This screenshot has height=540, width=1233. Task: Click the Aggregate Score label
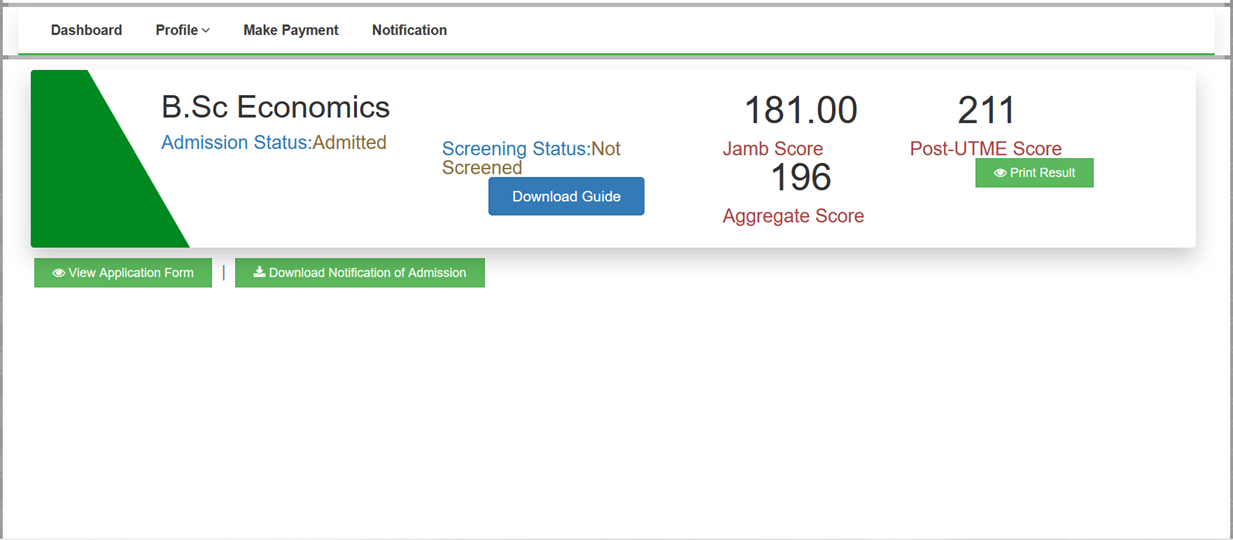click(793, 216)
